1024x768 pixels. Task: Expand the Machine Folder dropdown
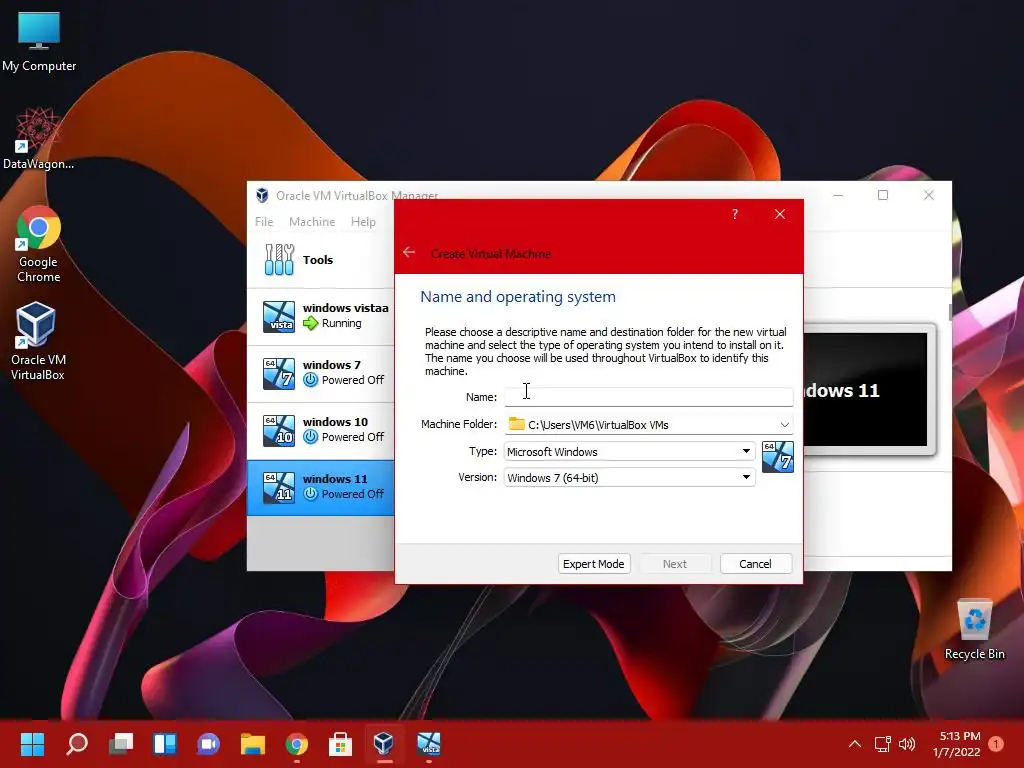784,424
